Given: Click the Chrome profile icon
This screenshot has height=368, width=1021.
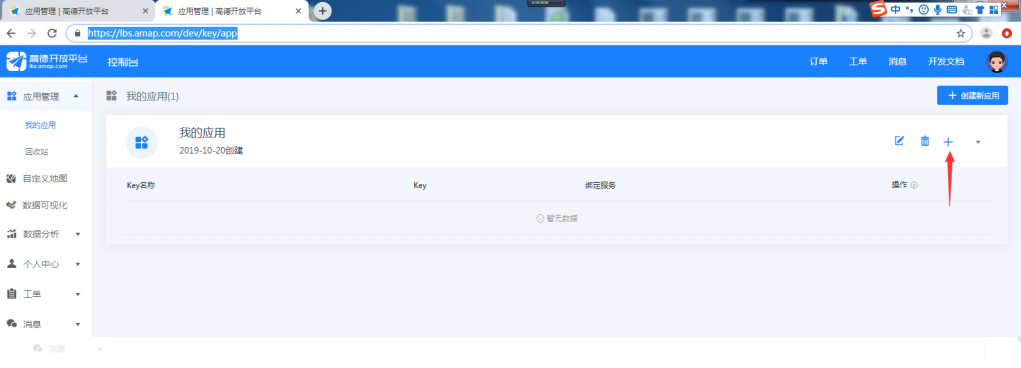Looking at the screenshot, I should (x=986, y=33).
